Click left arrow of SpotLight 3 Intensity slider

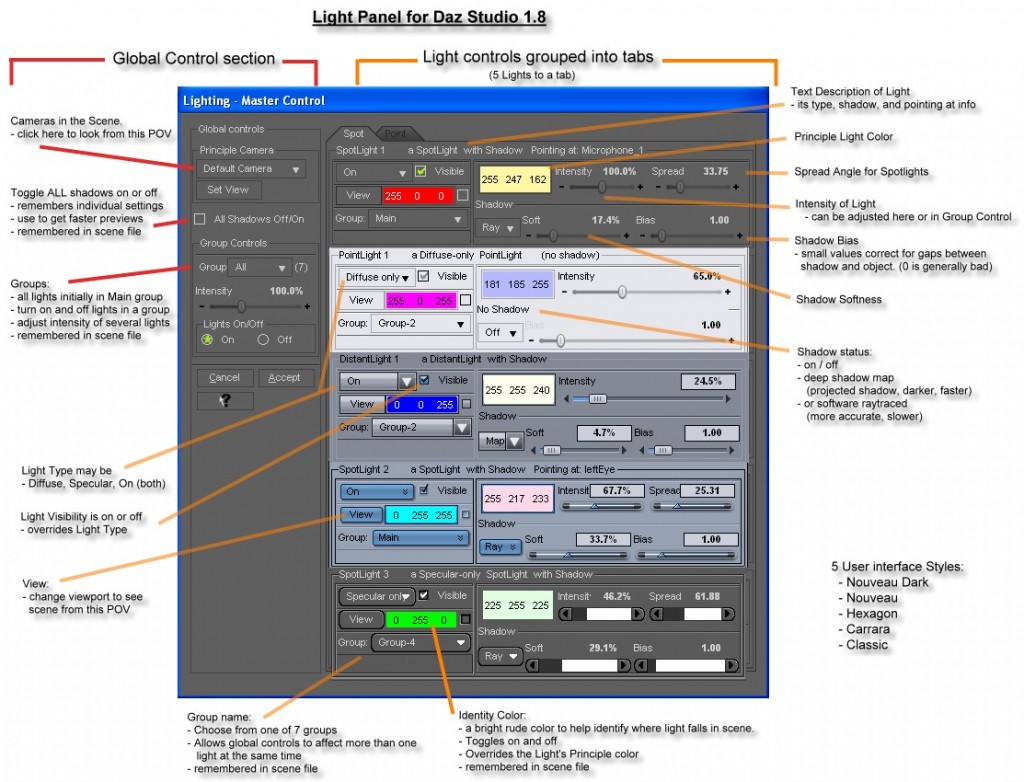click(x=566, y=614)
